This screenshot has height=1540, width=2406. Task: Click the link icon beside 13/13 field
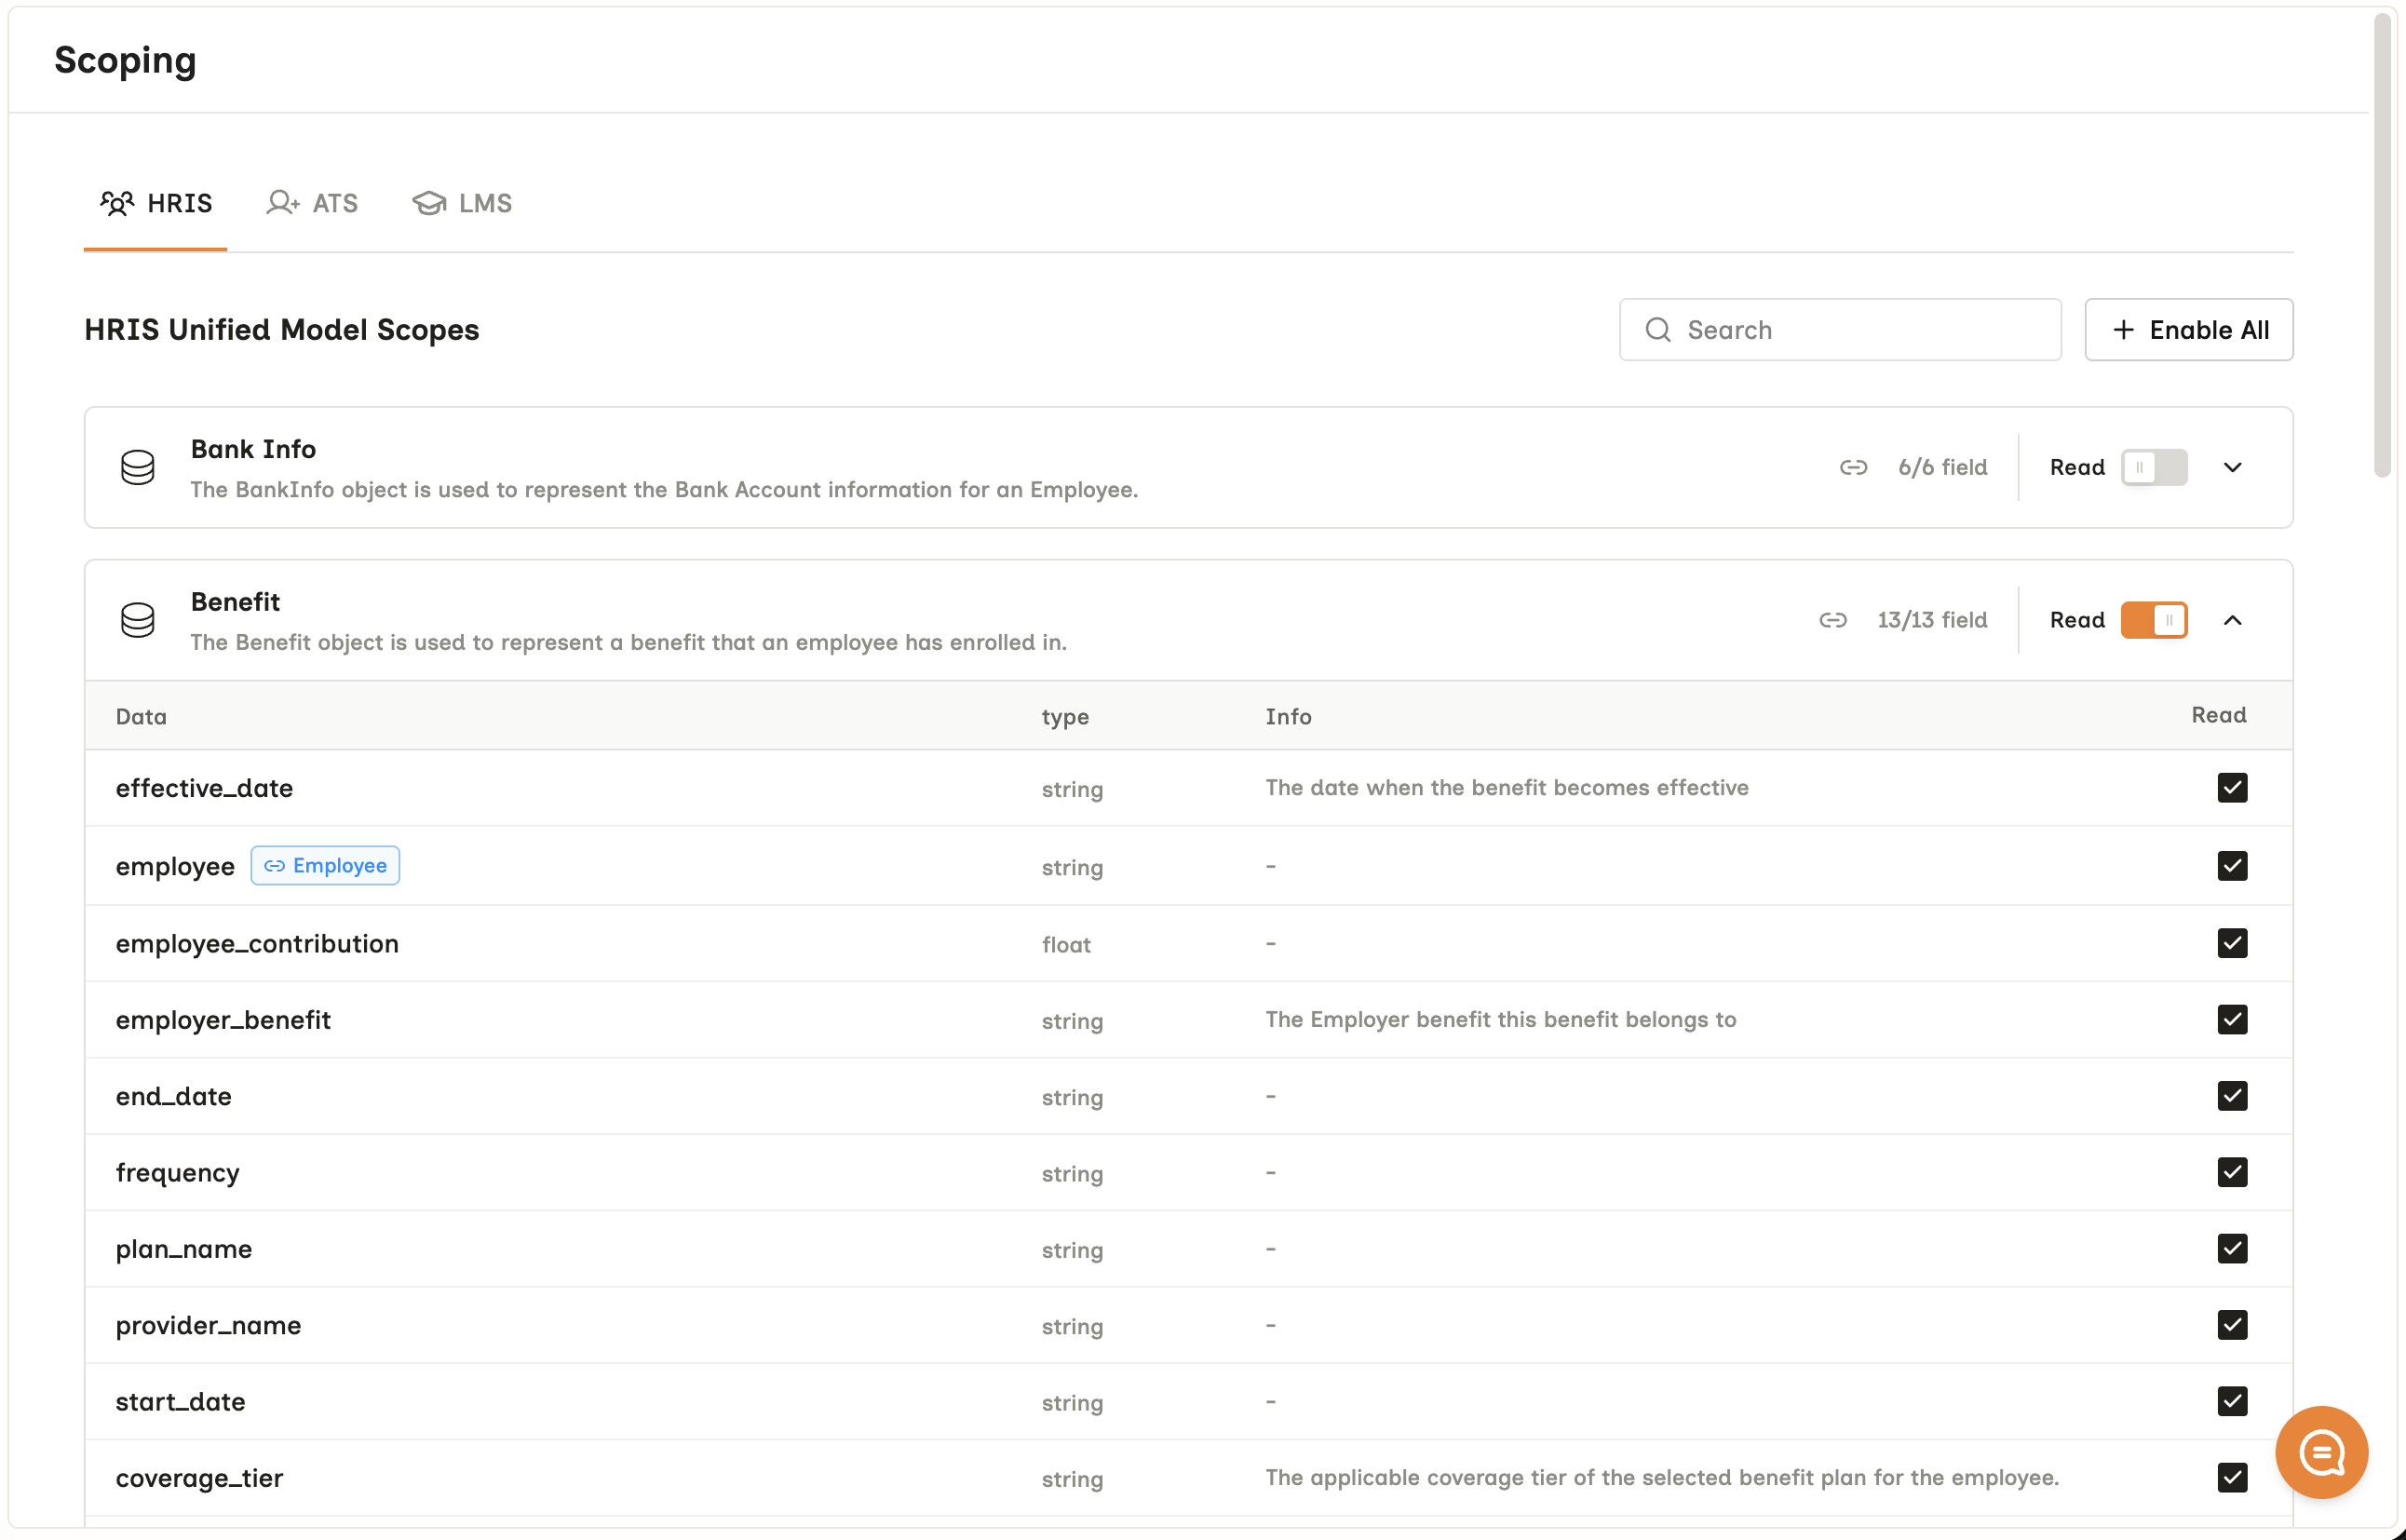(x=1832, y=620)
